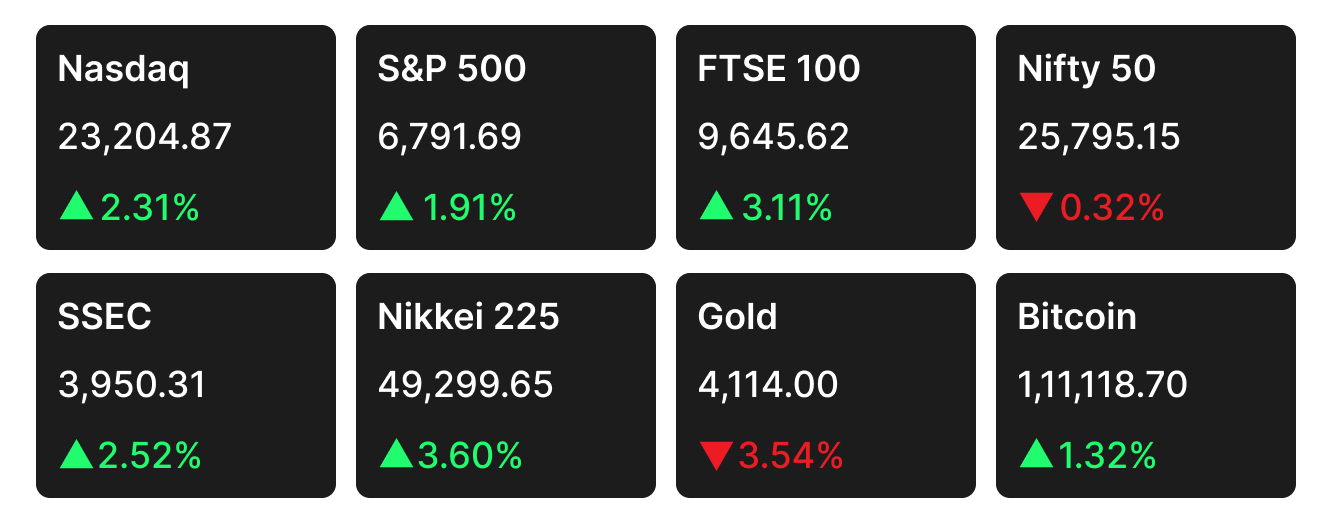Select the FTSE 100 heading
1332x524 pixels.
pyautogui.click(x=779, y=69)
